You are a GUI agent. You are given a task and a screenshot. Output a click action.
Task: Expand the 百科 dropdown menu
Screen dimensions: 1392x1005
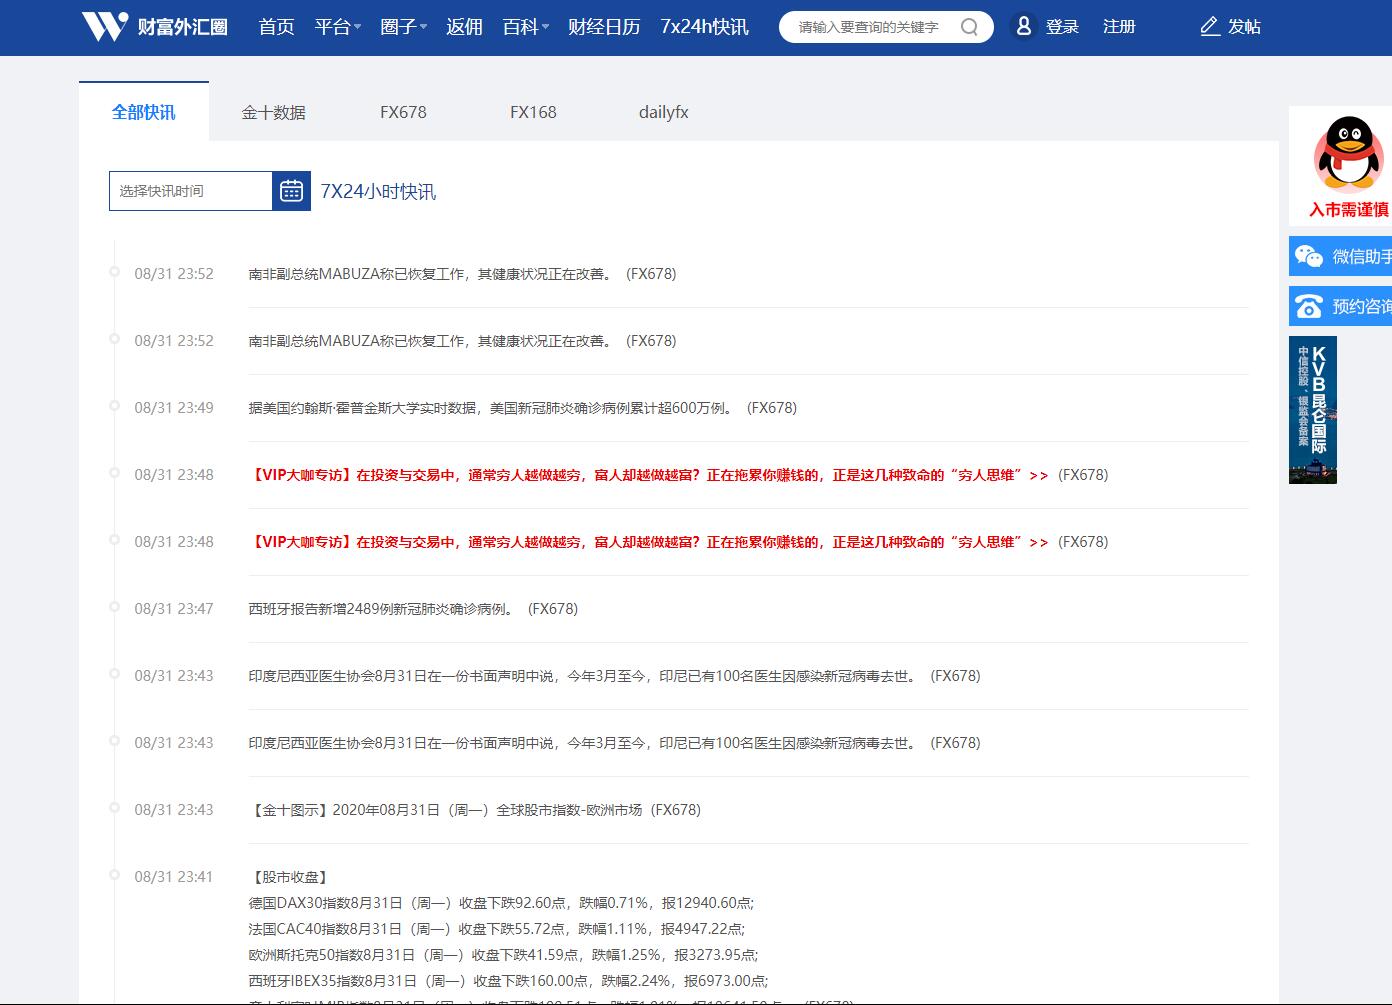(525, 27)
